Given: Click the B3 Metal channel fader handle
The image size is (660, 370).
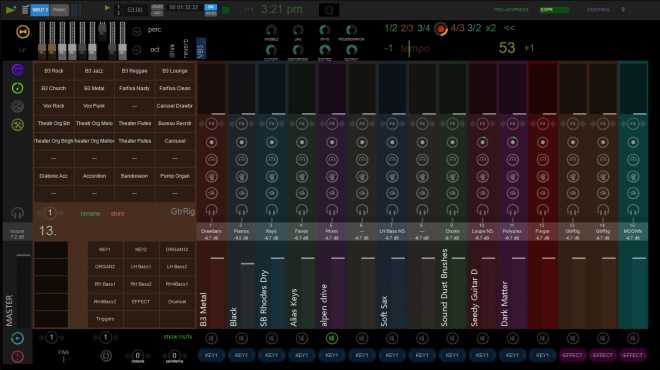Looking at the screenshot, I should click(217, 258).
